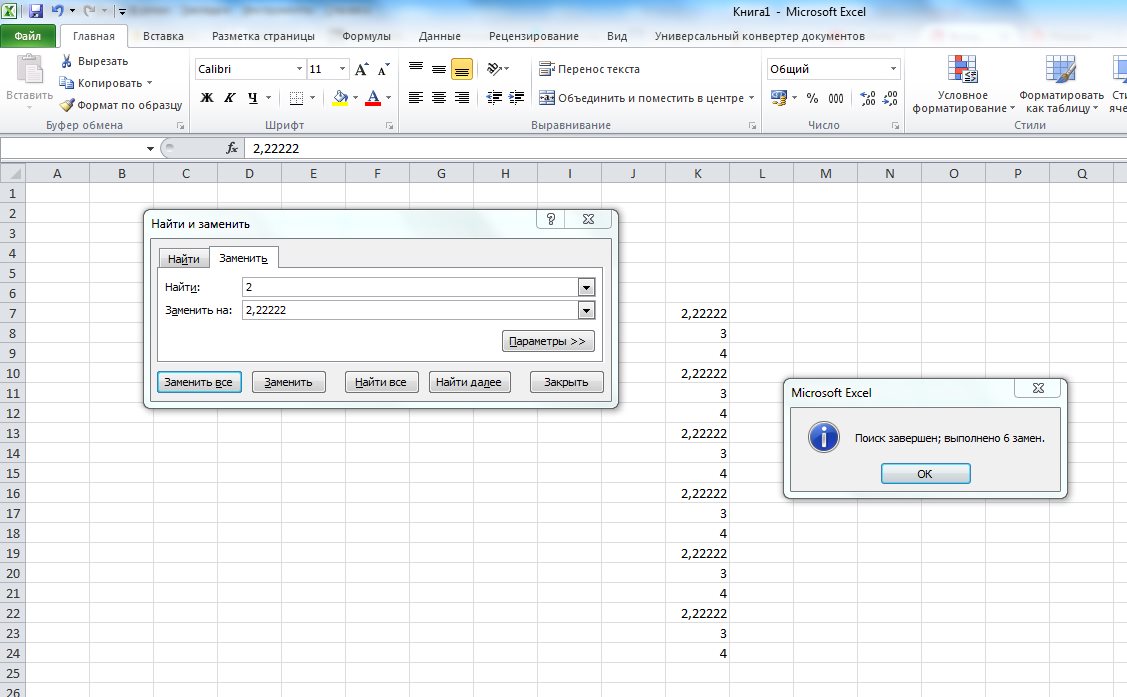This screenshot has width=1127, height=697.
Task: Click the 'Заменить на' input field
Action: tap(410, 310)
